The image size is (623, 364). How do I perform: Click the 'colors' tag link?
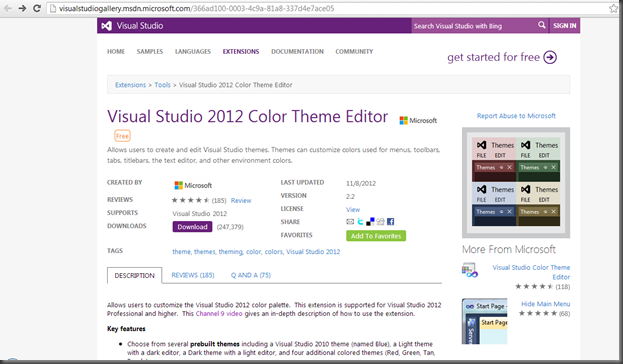tap(273, 252)
